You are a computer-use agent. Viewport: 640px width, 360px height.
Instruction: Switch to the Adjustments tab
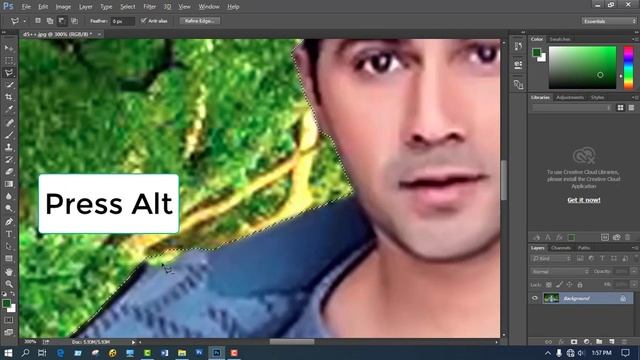point(570,98)
